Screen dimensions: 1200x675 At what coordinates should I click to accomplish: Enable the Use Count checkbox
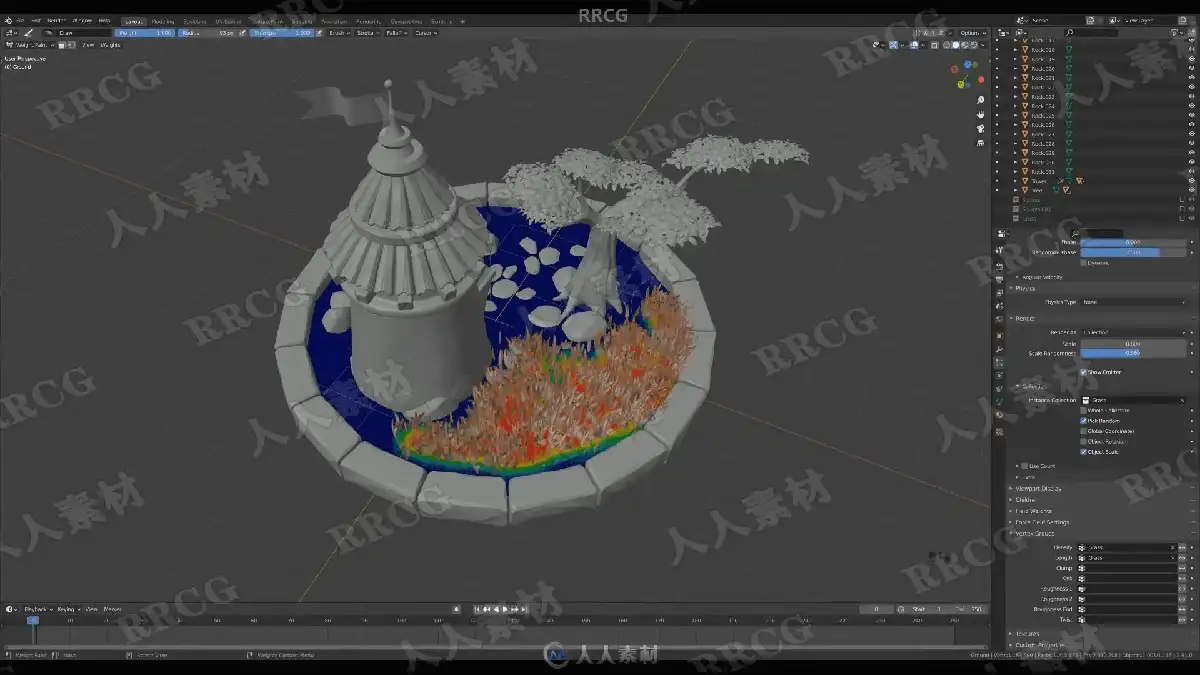point(1023,466)
